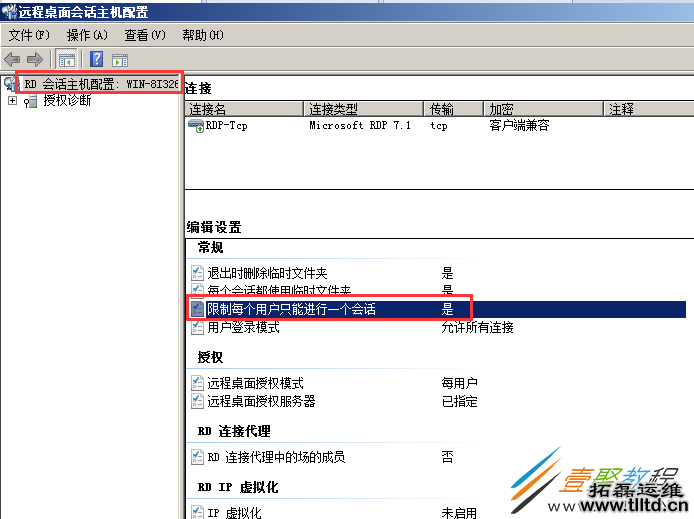This screenshot has width=694, height=519.
Task: Click 未启用 IP virtualization value
Action: tap(459, 512)
